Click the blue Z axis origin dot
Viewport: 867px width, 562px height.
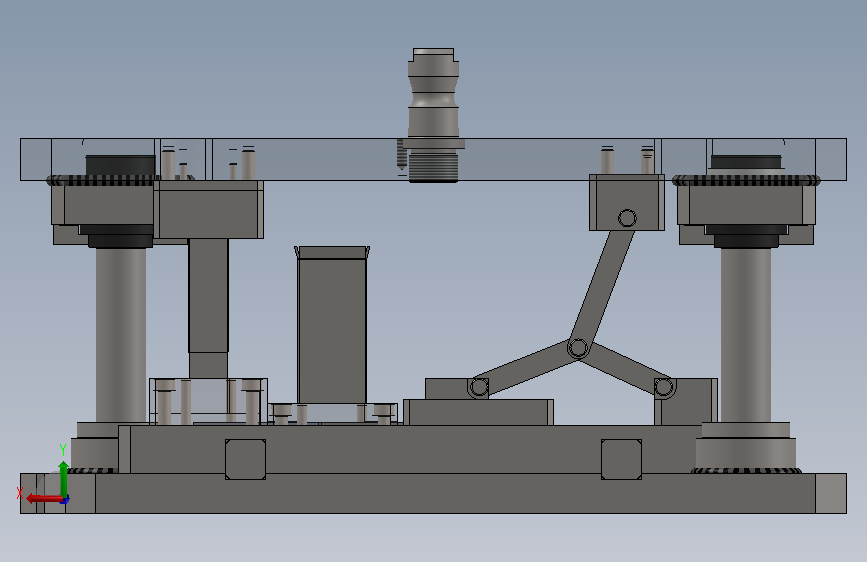(65, 500)
